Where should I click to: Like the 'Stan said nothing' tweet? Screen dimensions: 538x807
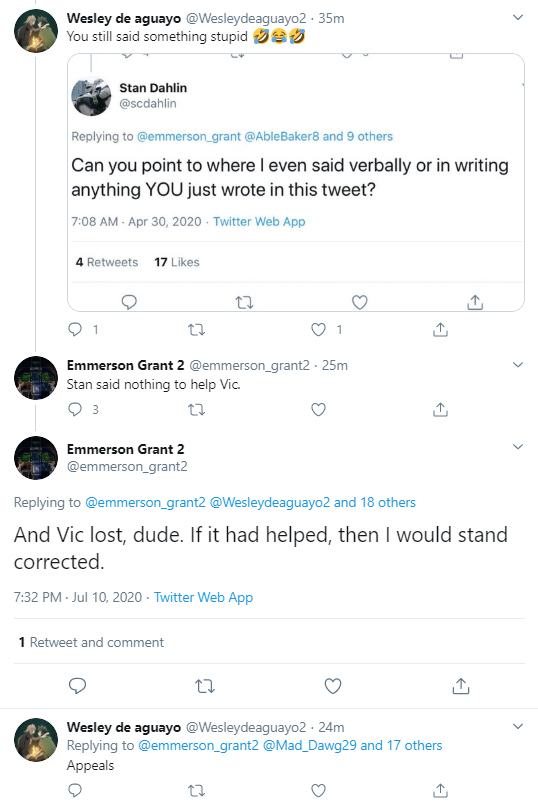(319, 410)
